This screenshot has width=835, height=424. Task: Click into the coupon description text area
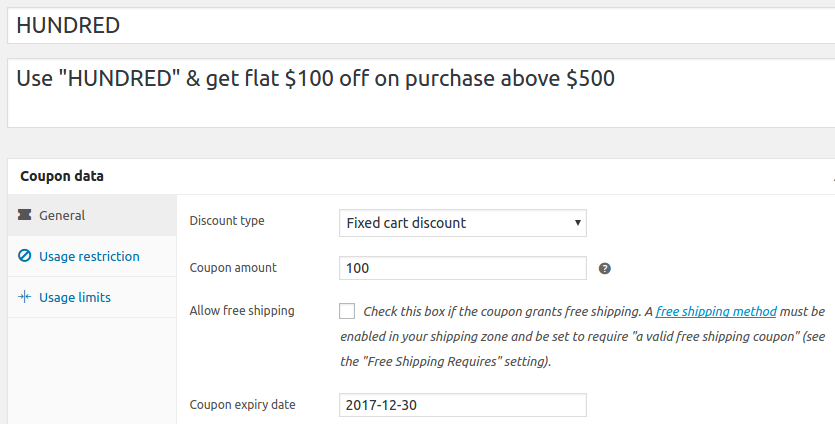420,94
